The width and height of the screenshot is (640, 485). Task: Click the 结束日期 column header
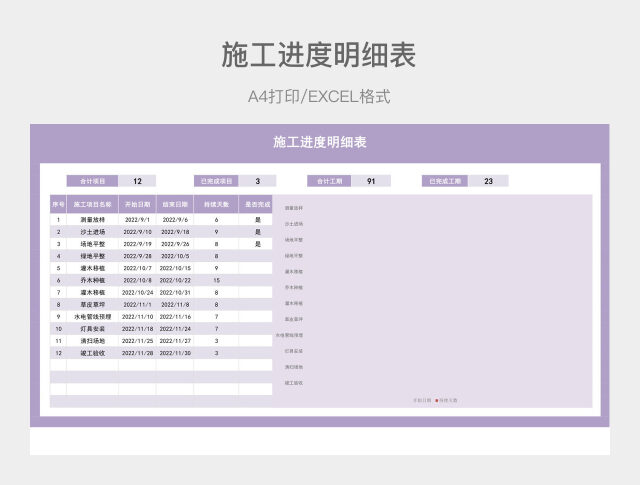(175, 204)
